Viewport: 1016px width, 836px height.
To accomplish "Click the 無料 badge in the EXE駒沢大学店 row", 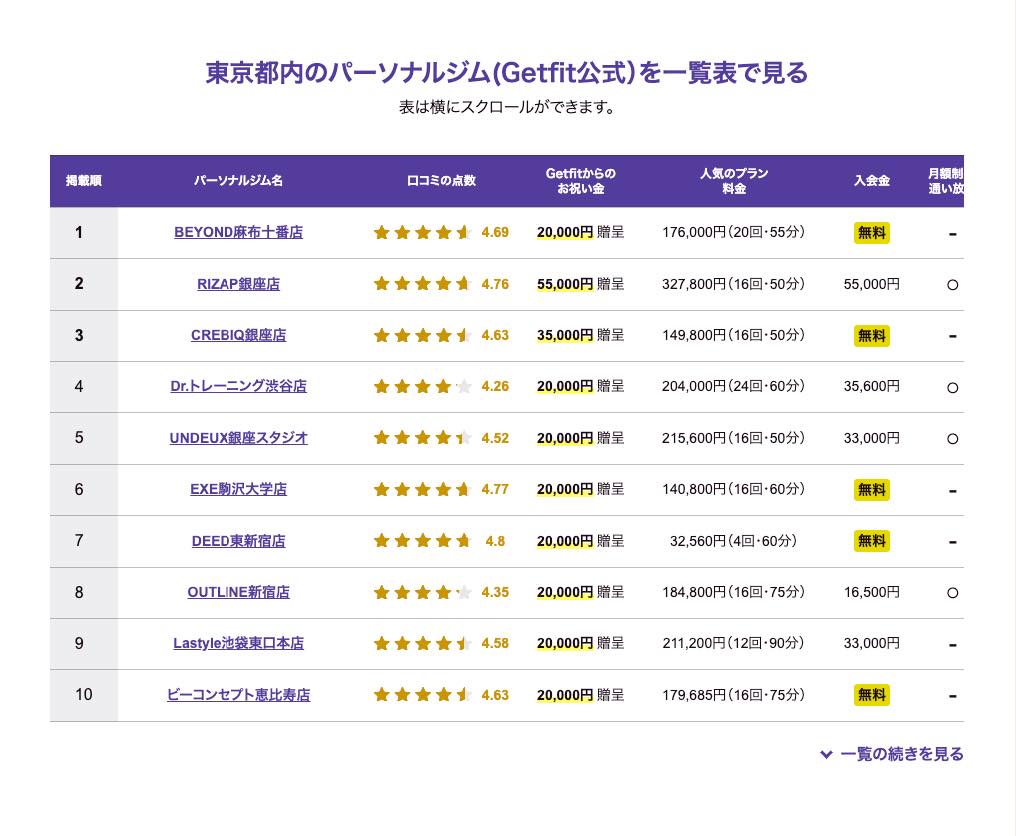I will tap(872, 490).
